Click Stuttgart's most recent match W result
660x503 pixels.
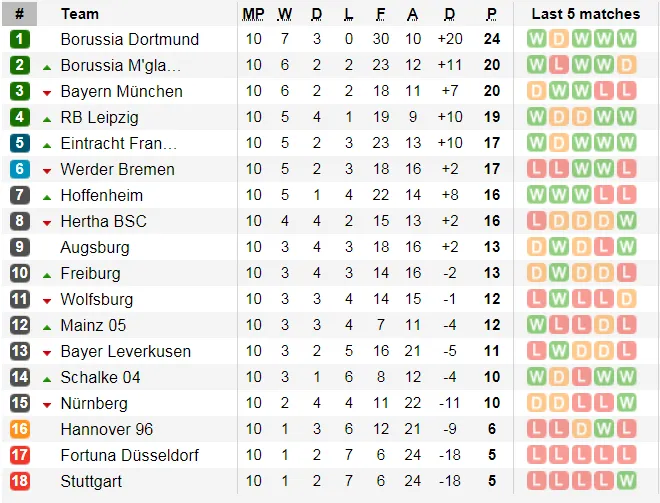point(627,482)
